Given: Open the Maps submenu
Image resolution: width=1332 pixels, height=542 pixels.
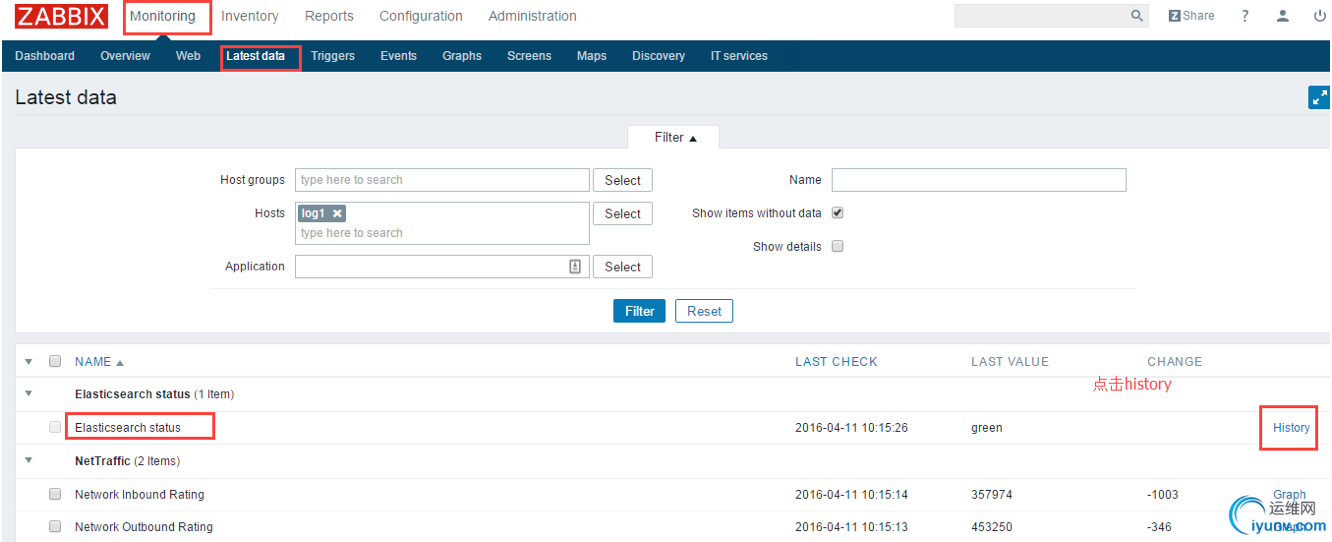Looking at the screenshot, I should point(592,56).
